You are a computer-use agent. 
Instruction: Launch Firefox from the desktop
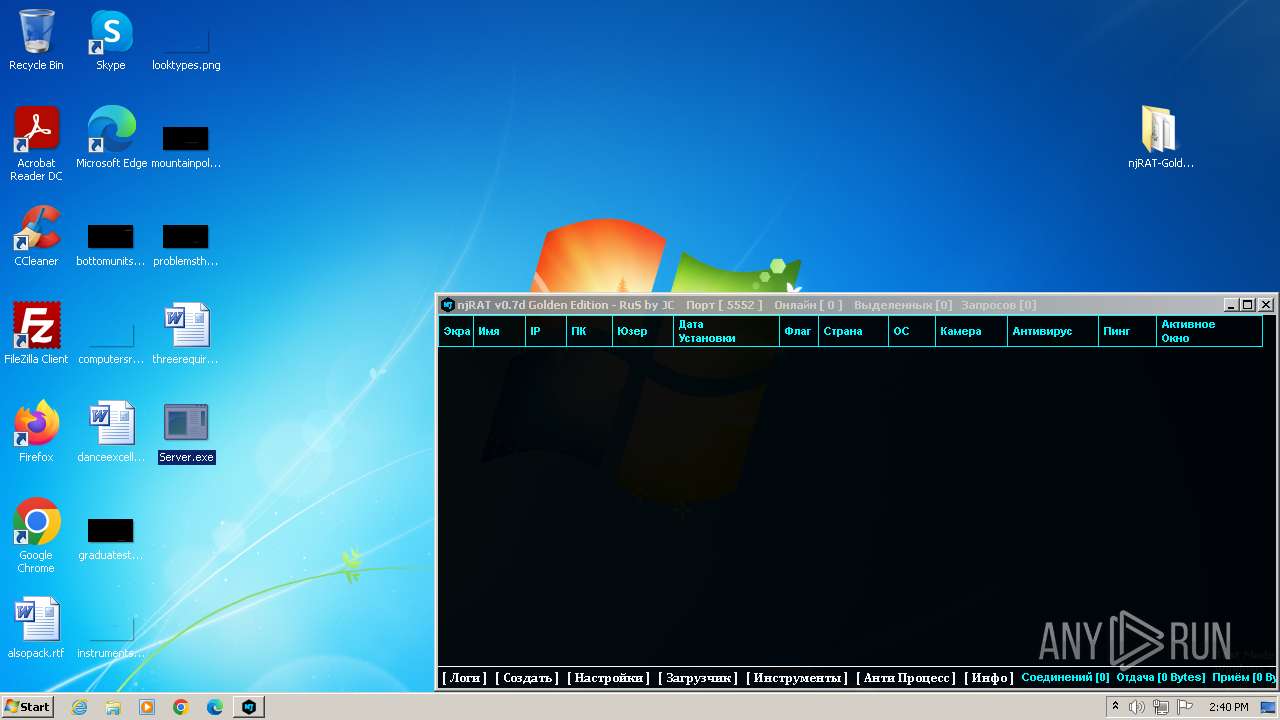[36, 432]
